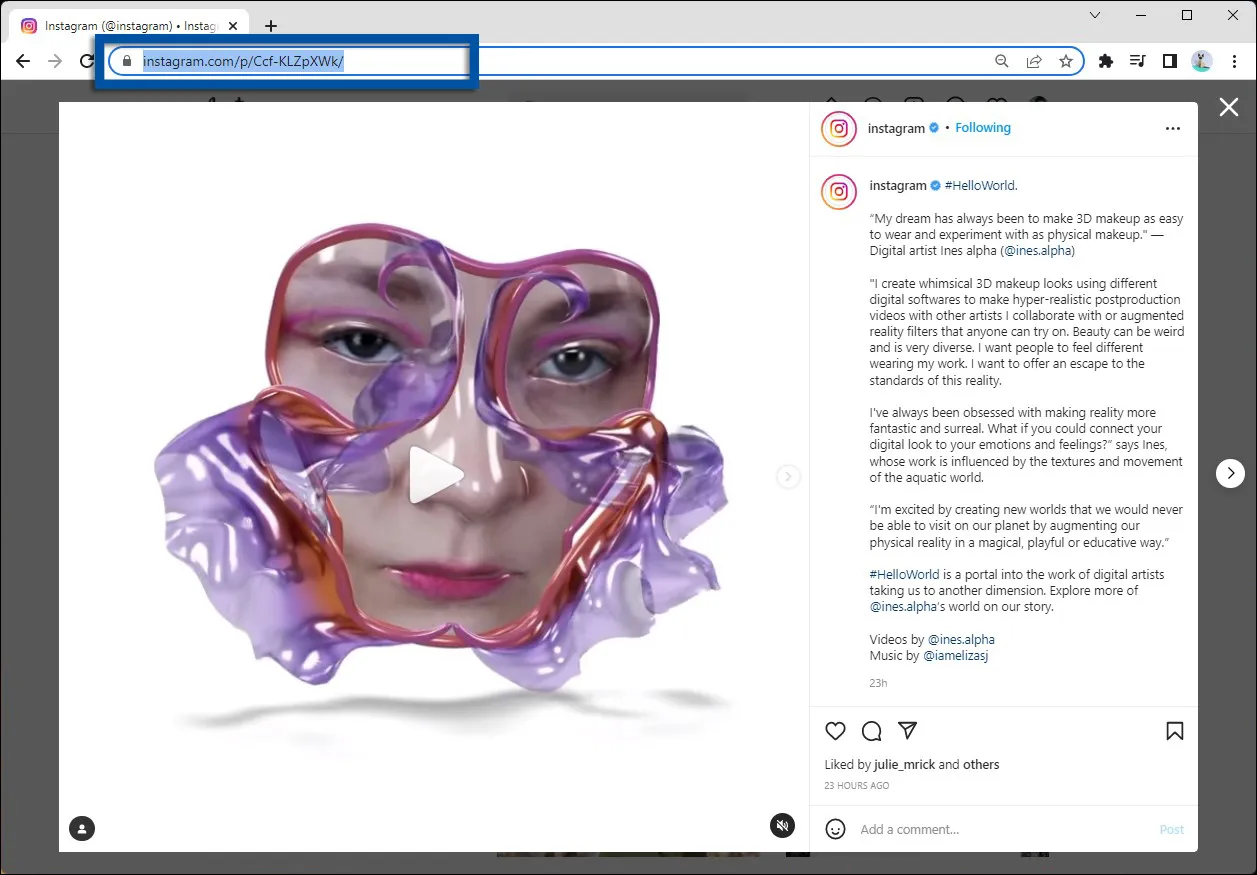This screenshot has width=1257, height=875.
Task: Like the post with the heart icon
Action: pos(835,731)
